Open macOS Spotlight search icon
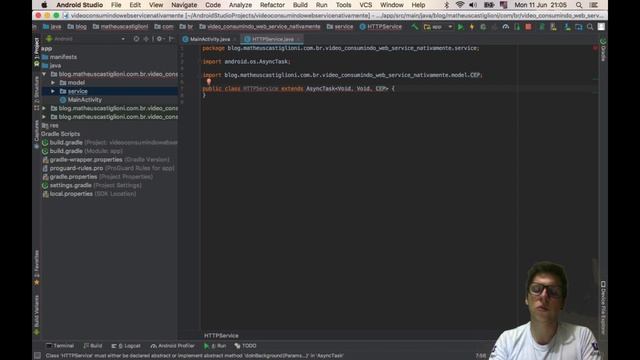Image resolution: width=640 pixels, height=360 pixels. [579, 5]
